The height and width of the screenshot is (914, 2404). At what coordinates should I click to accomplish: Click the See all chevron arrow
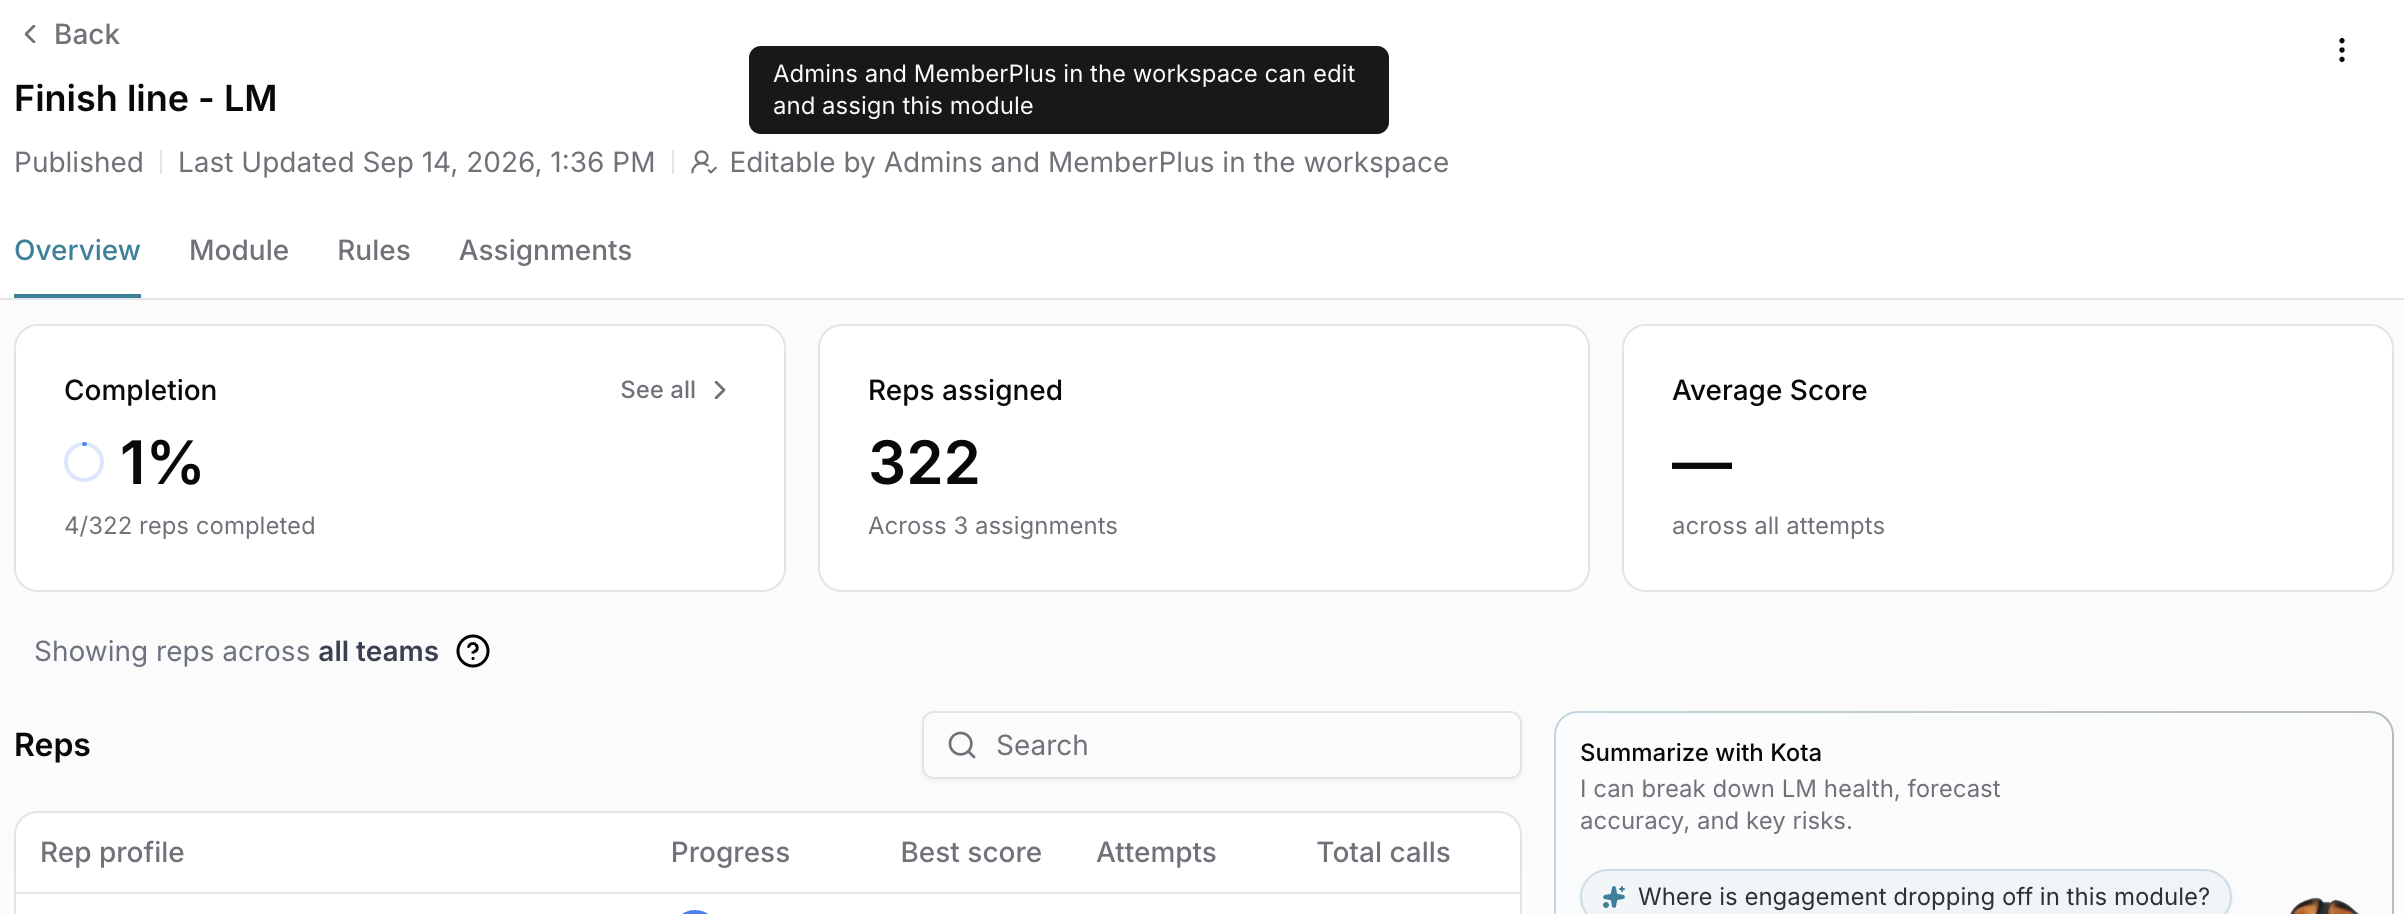point(720,390)
